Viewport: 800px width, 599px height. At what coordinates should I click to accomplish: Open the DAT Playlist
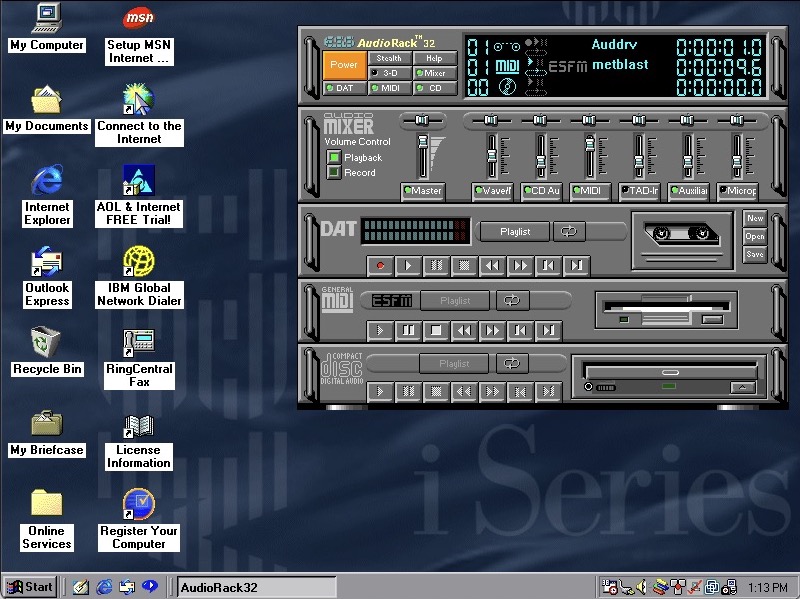click(x=515, y=231)
